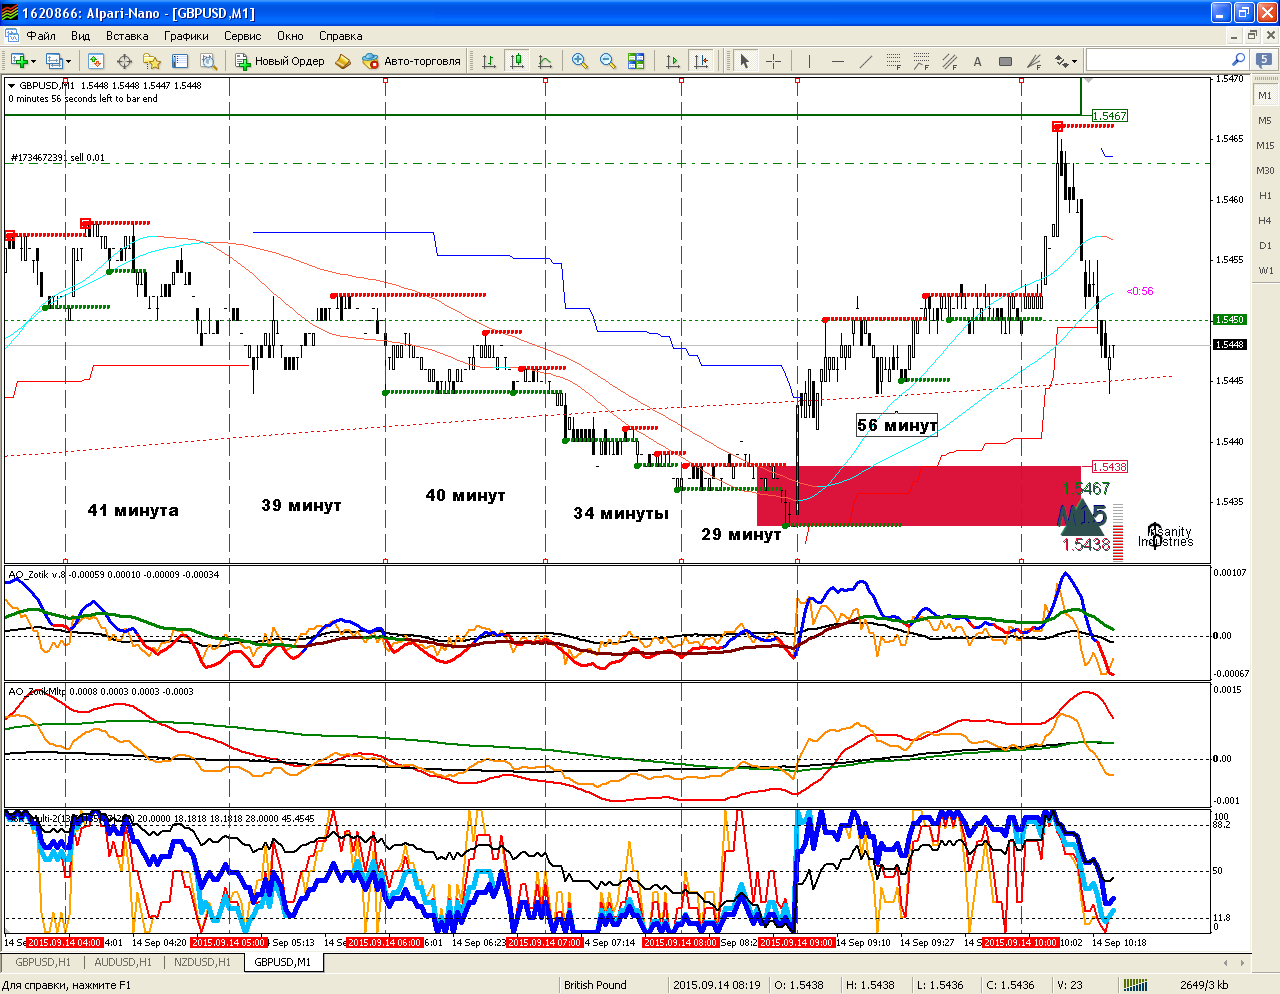Click the toolbar search input field
Viewport: 1280px width, 994px height.
pos(1167,60)
